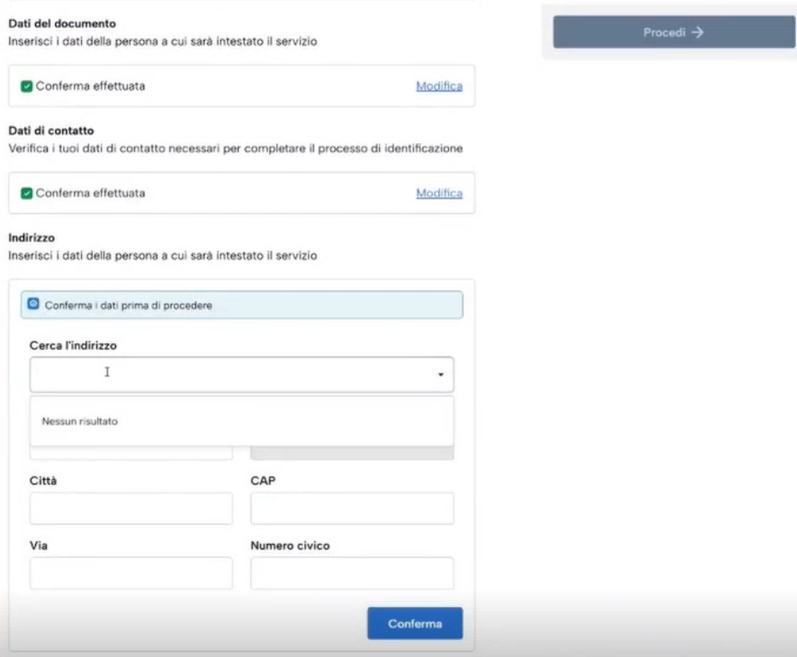Select the 'Nessun risultato' dropdown entry

[x=80, y=422]
